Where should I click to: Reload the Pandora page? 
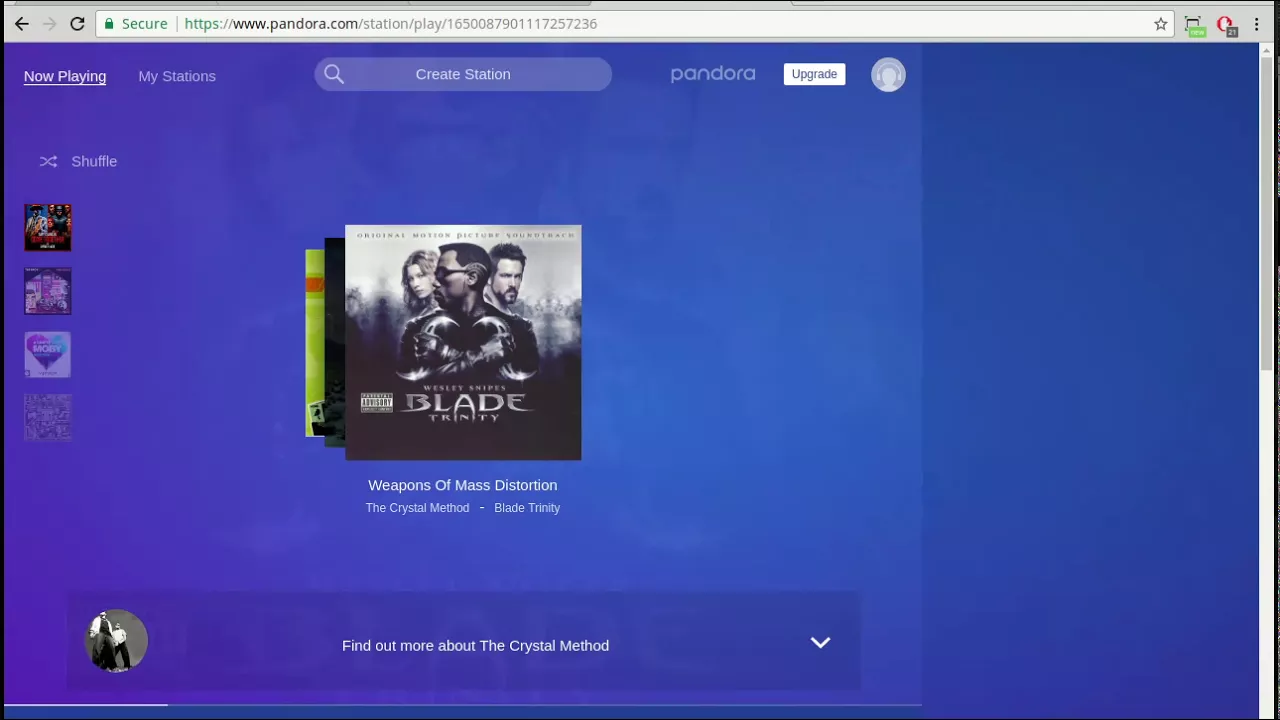pos(77,24)
